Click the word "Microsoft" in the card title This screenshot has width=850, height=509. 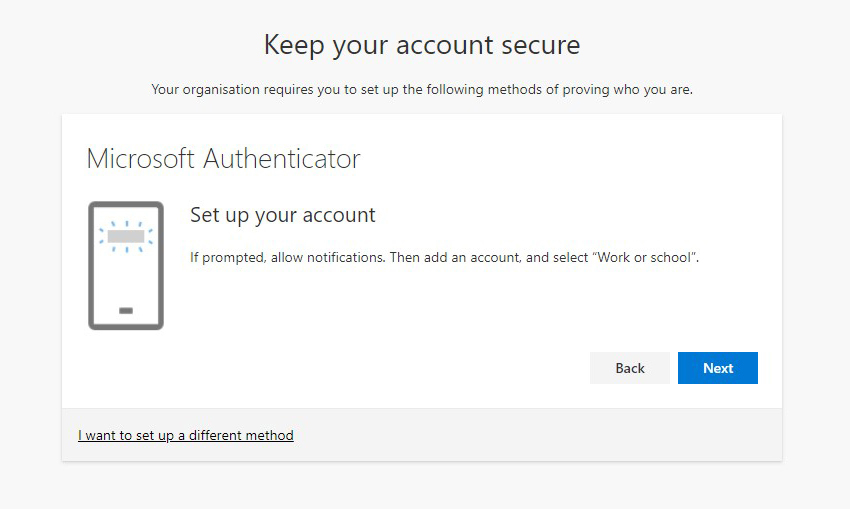(141, 159)
